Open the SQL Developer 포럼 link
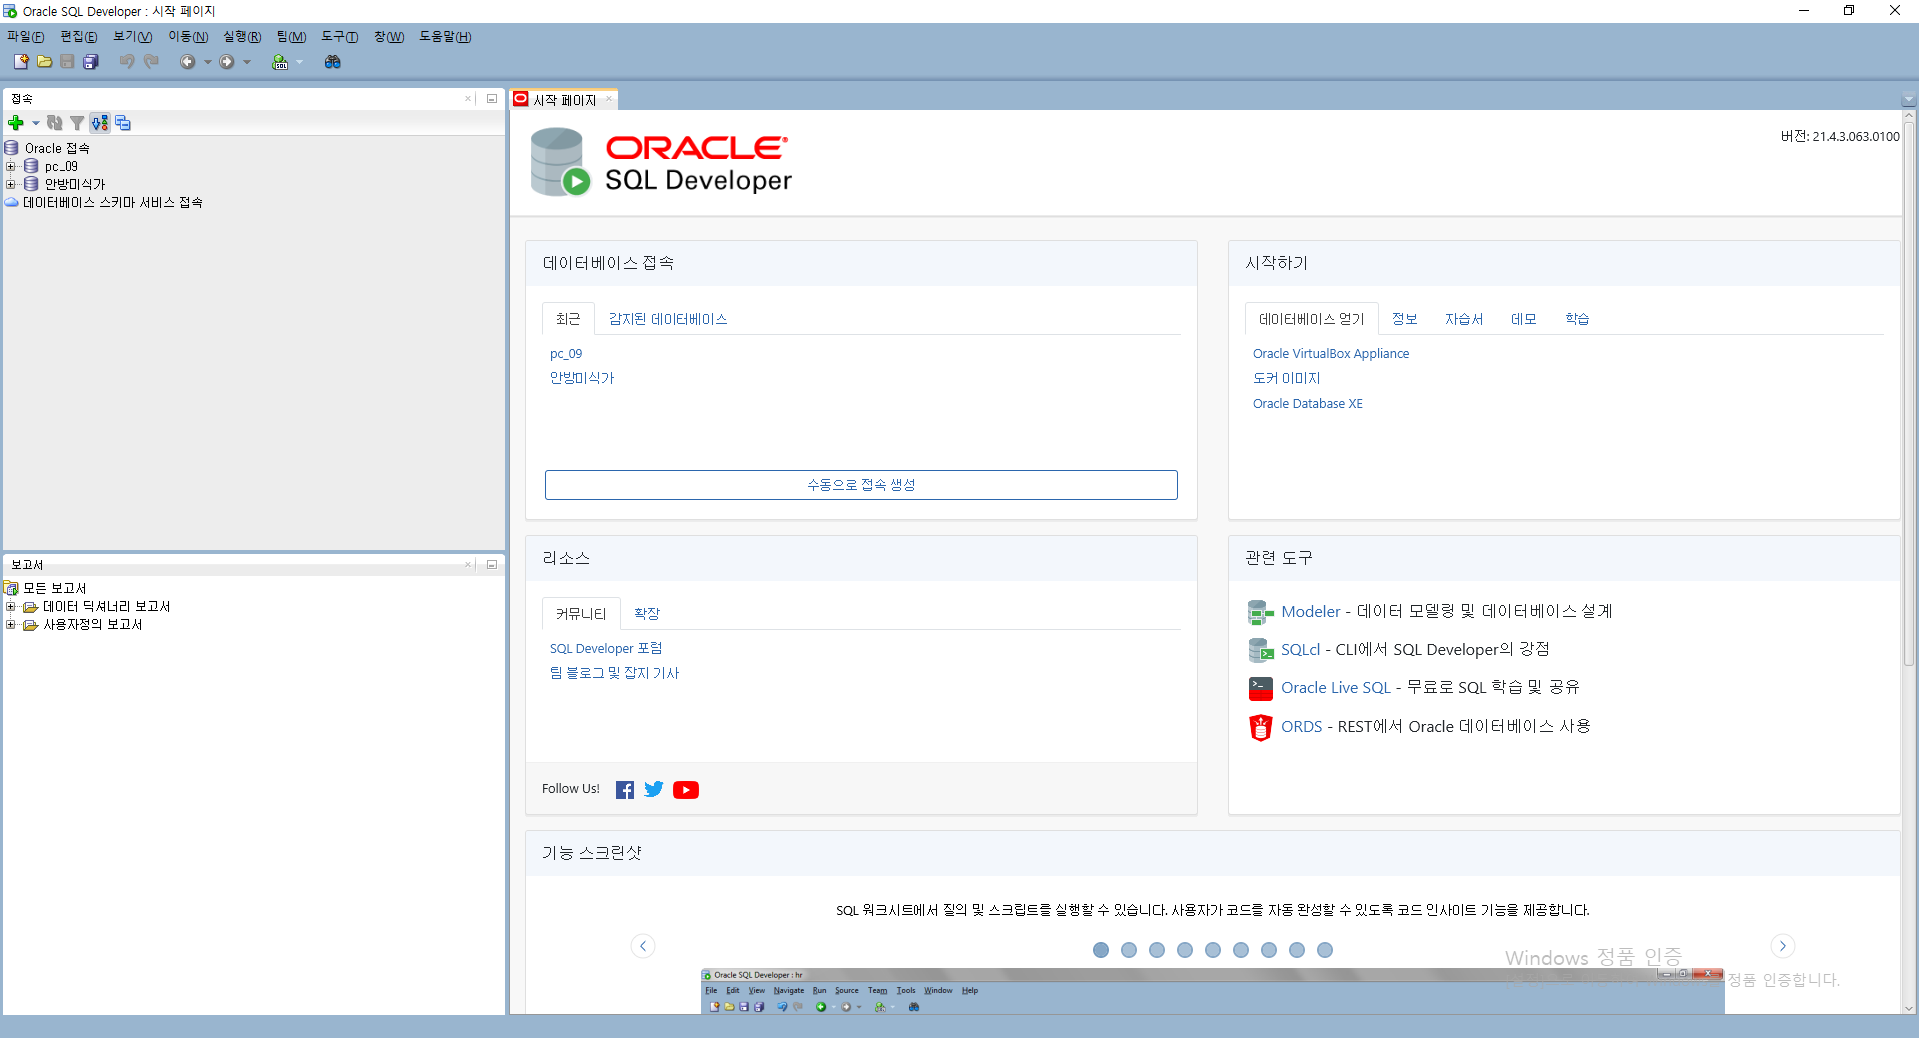The height and width of the screenshot is (1038, 1919). [x=606, y=649]
